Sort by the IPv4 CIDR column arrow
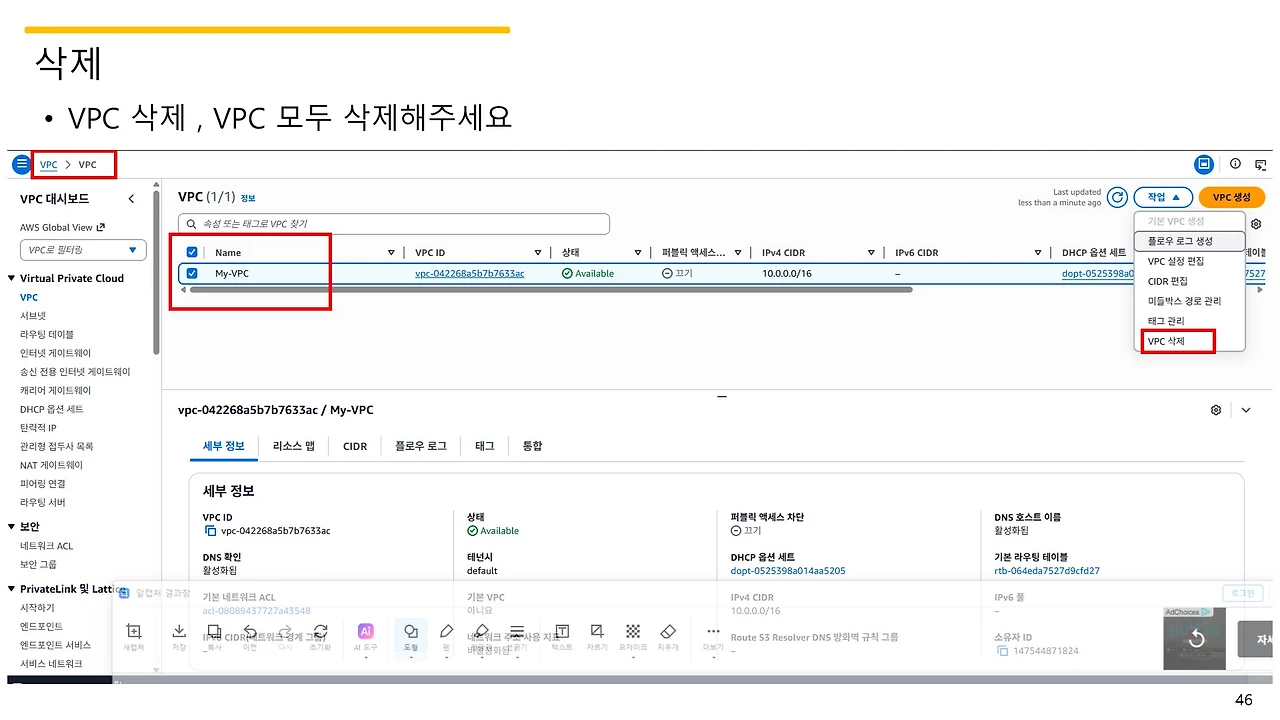Screen dimensions: 1280x720 pyautogui.click(x=871, y=253)
